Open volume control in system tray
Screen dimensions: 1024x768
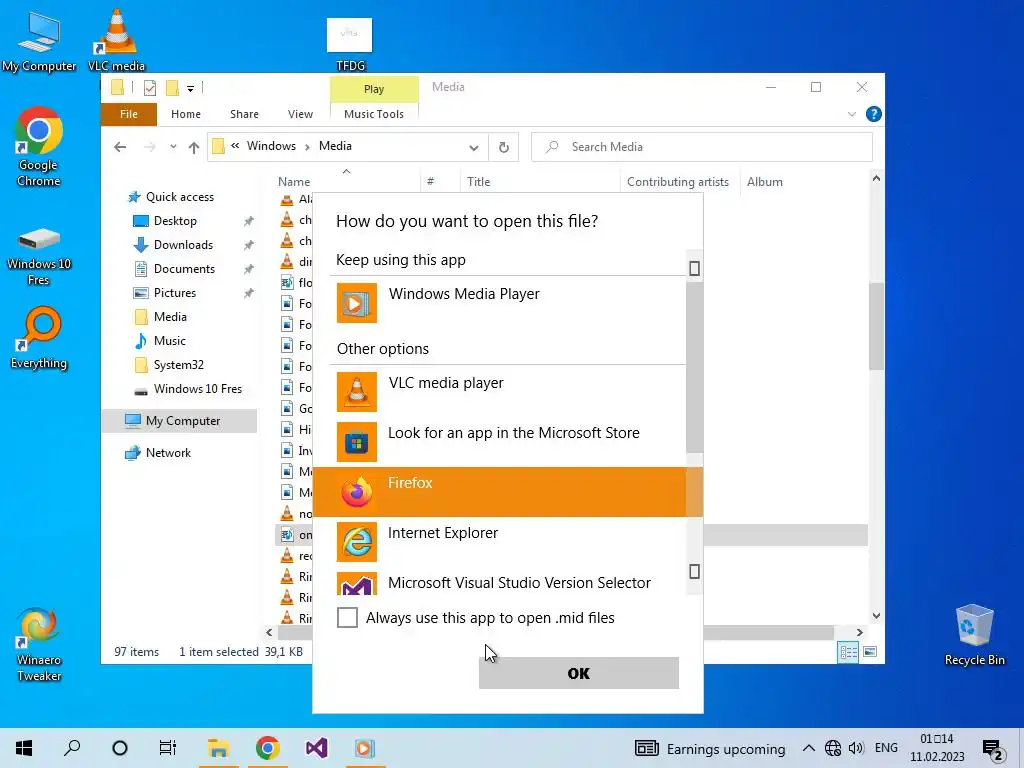[x=856, y=748]
